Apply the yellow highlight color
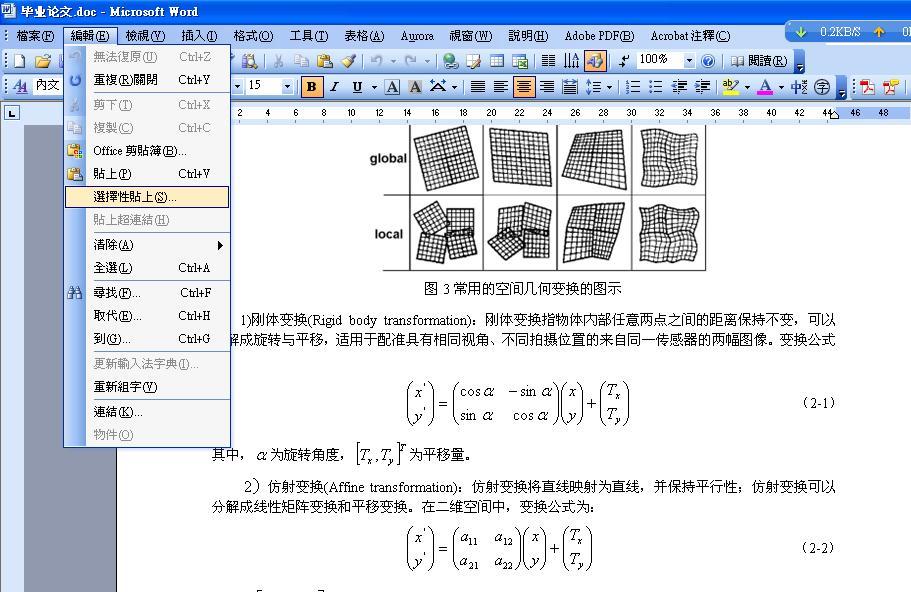The image size is (911, 592). [730, 87]
